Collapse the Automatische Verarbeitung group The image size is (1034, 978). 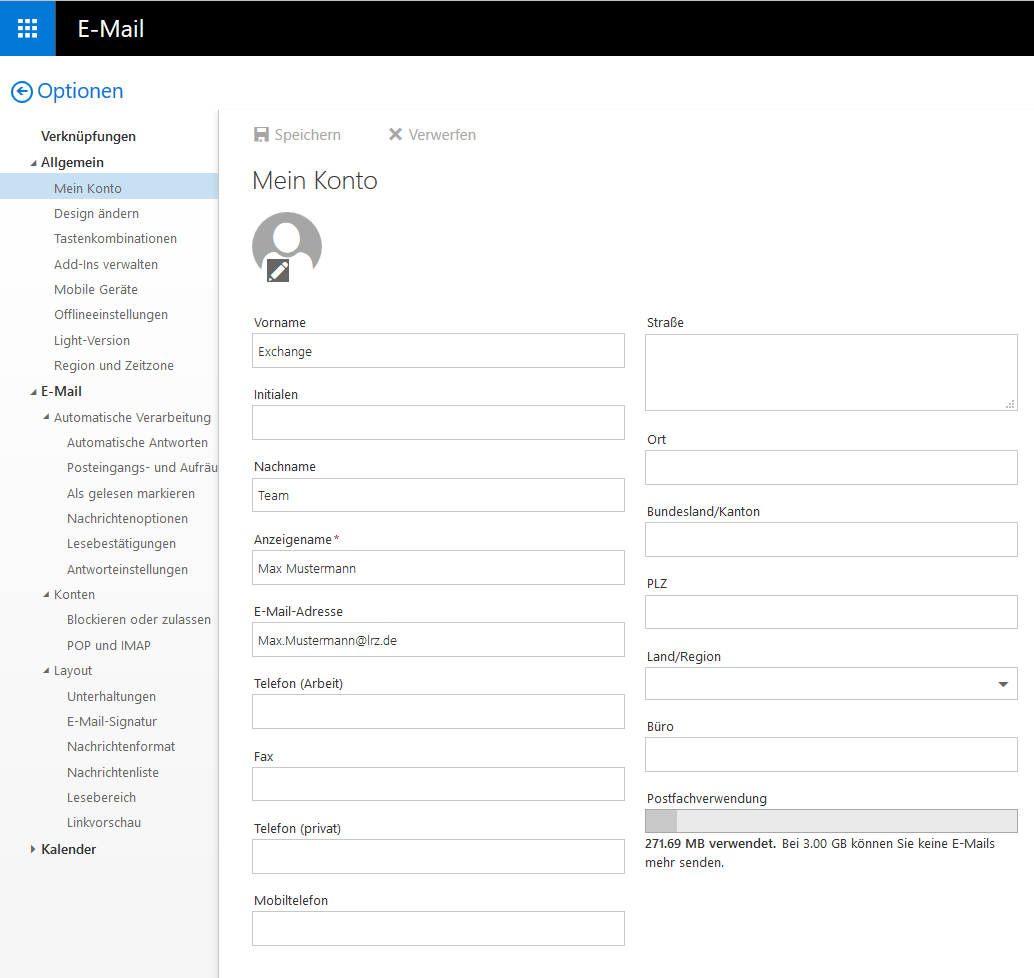[x=46, y=418]
